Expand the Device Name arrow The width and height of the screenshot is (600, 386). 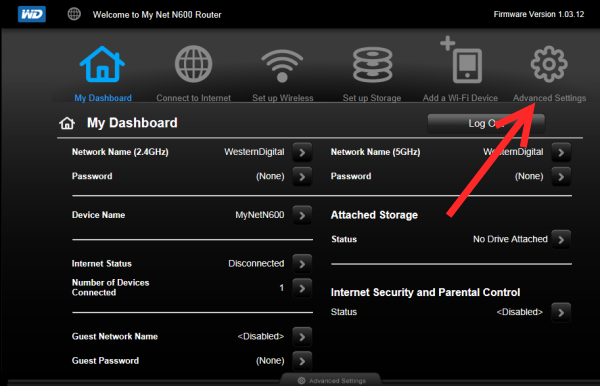[302, 215]
